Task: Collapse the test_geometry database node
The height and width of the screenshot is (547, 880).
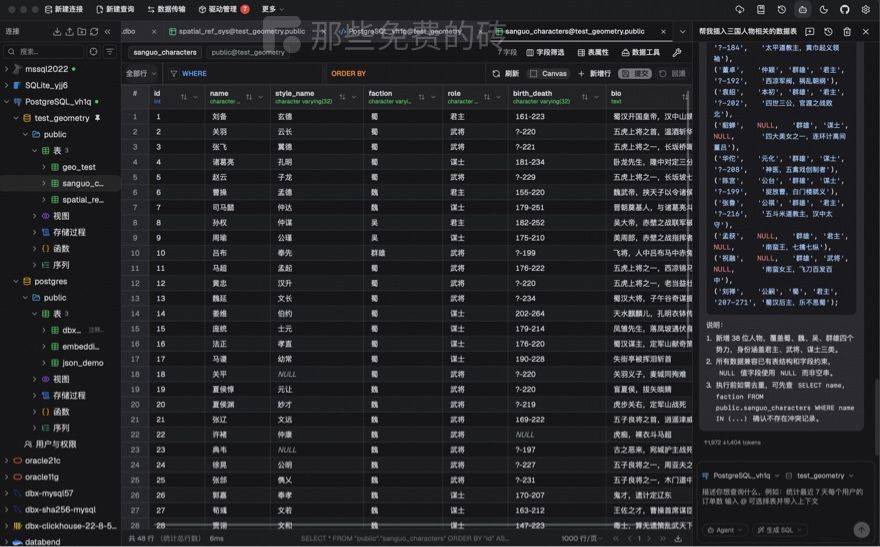Action: (16, 118)
